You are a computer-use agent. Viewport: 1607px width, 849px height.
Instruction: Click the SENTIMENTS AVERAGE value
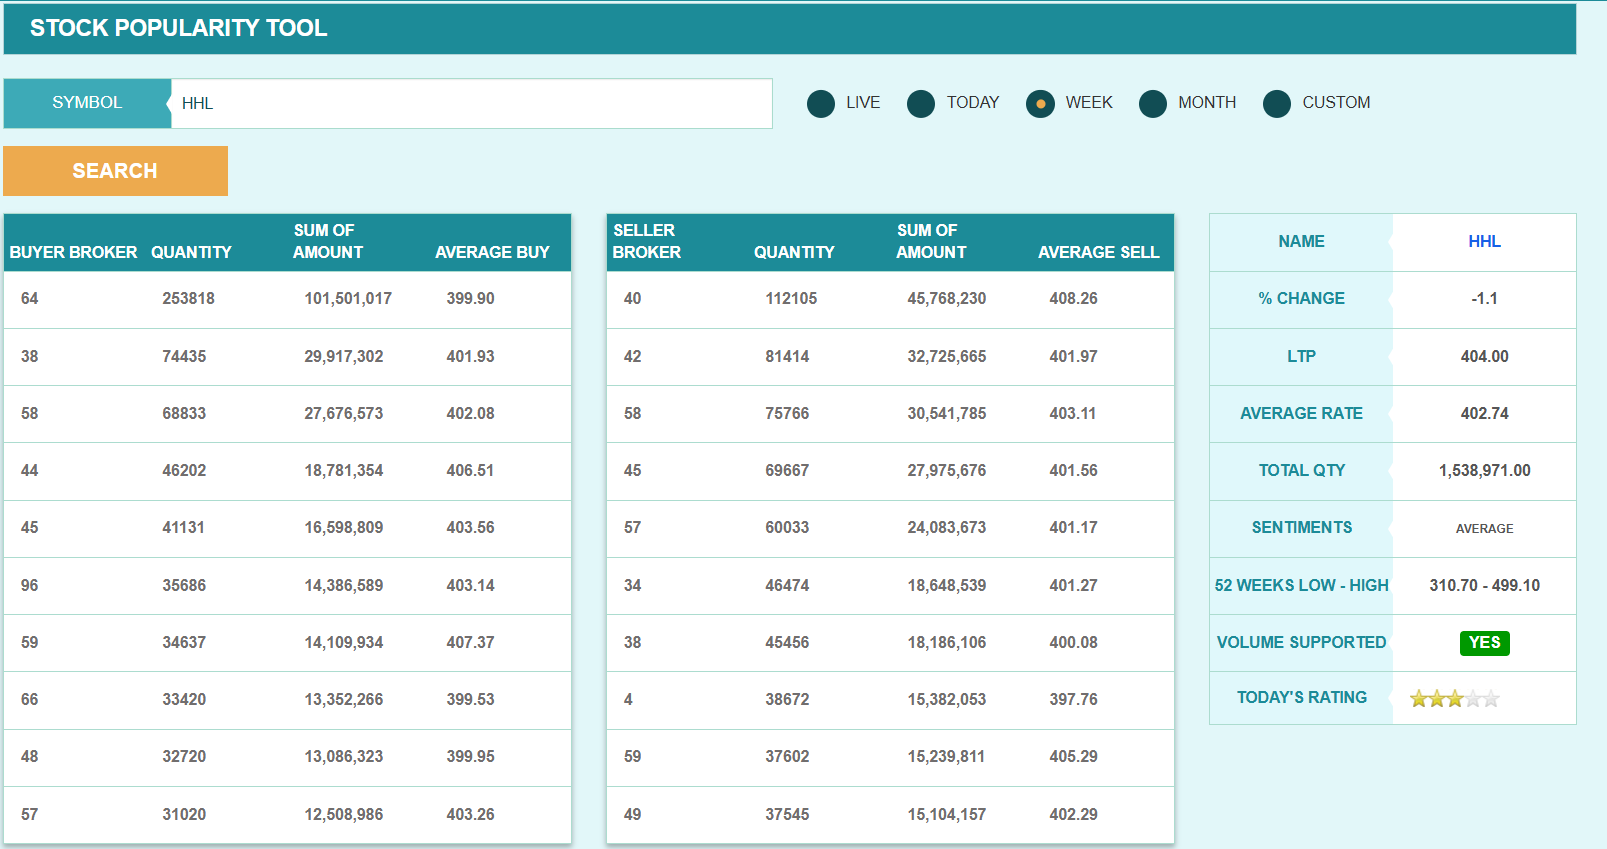1484,529
